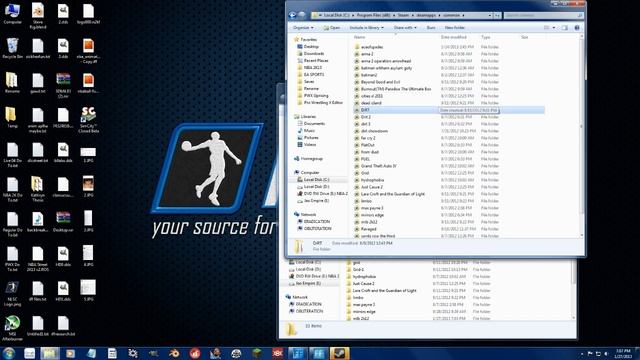The width and height of the screenshot is (640, 360).
Task: Click the Windows Start button
Action: pos(9,353)
